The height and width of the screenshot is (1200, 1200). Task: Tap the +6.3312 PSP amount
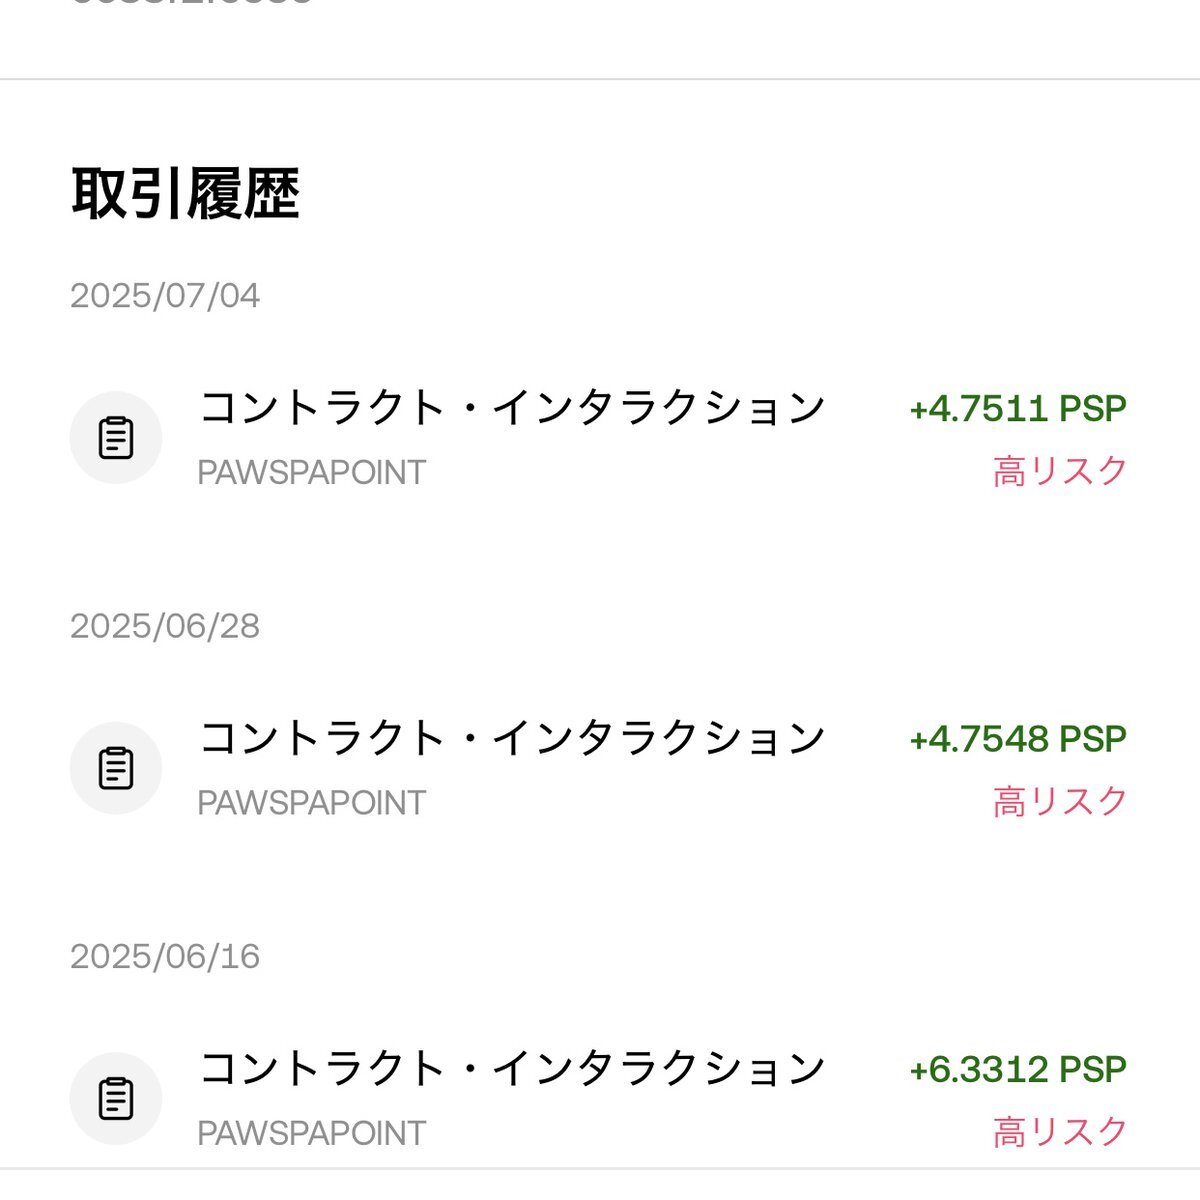coord(1018,1068)
